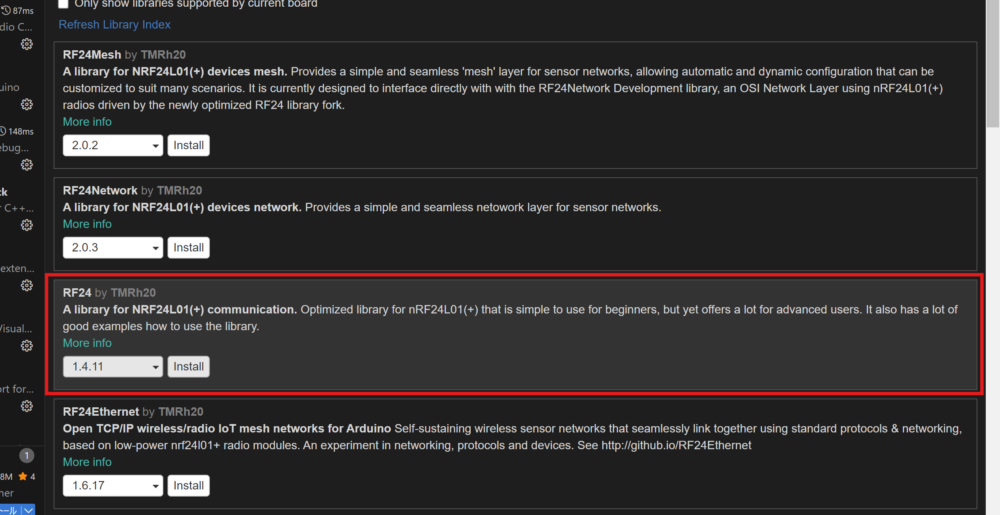Expand the RF24Network version selector 2.0.3
The image size is (1000, 515).
(x=112, y=248)
